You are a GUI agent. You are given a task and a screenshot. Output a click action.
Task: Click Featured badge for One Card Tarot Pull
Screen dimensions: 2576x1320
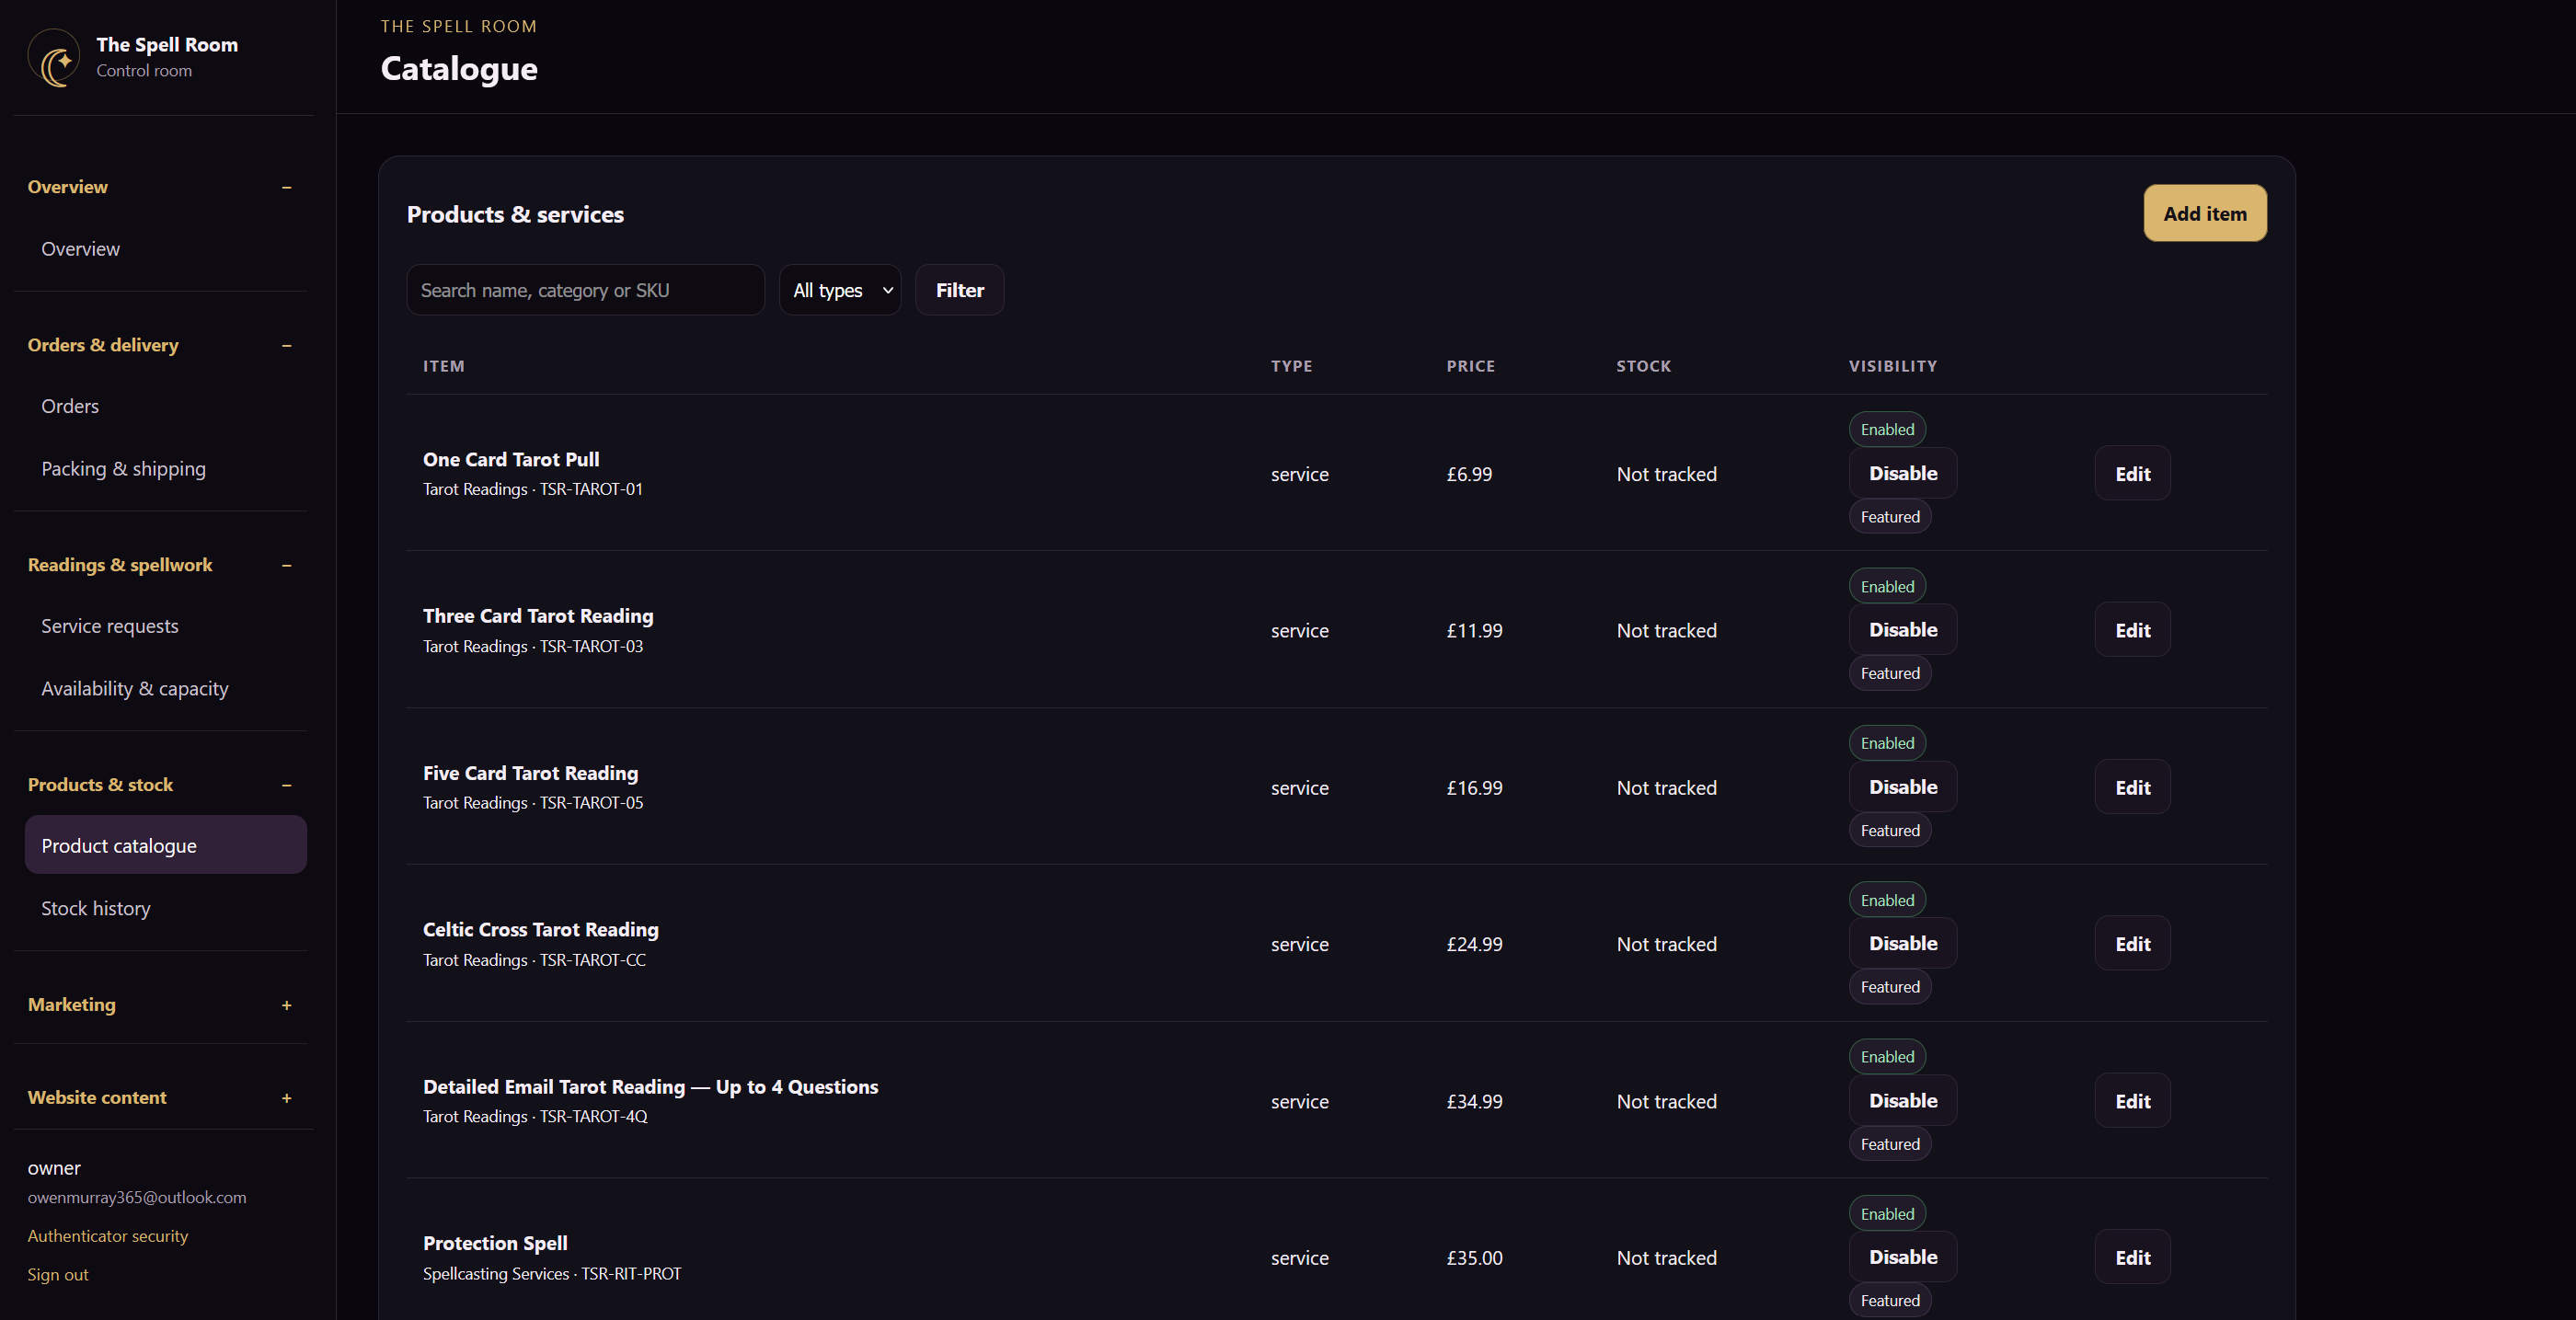click(1890, 517)
